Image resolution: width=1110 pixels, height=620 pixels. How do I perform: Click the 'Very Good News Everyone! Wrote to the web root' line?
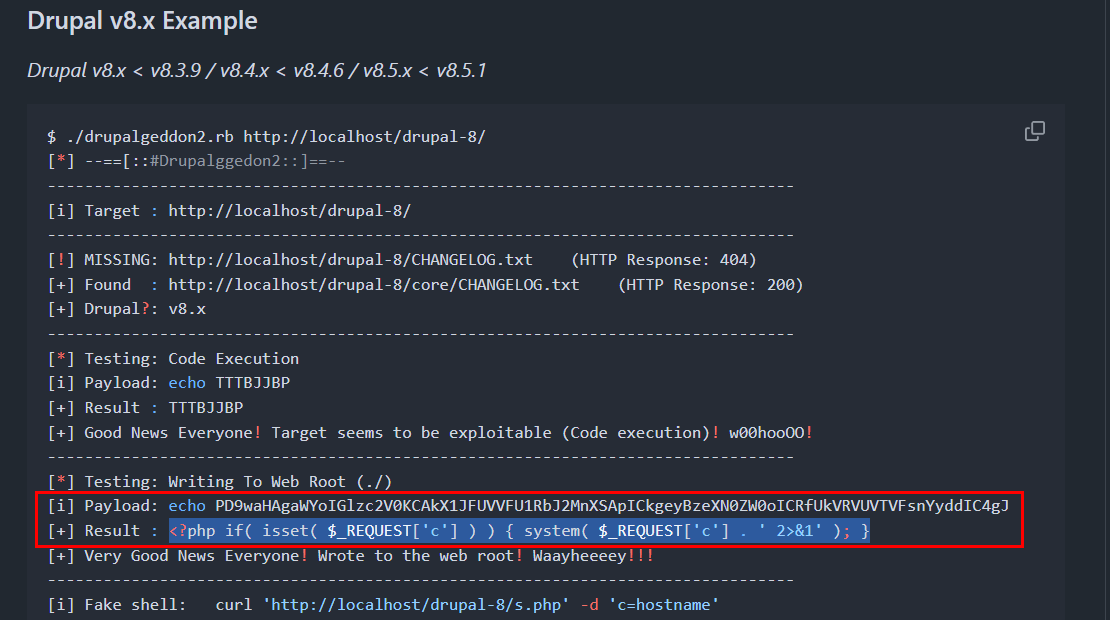coord(351,556)
